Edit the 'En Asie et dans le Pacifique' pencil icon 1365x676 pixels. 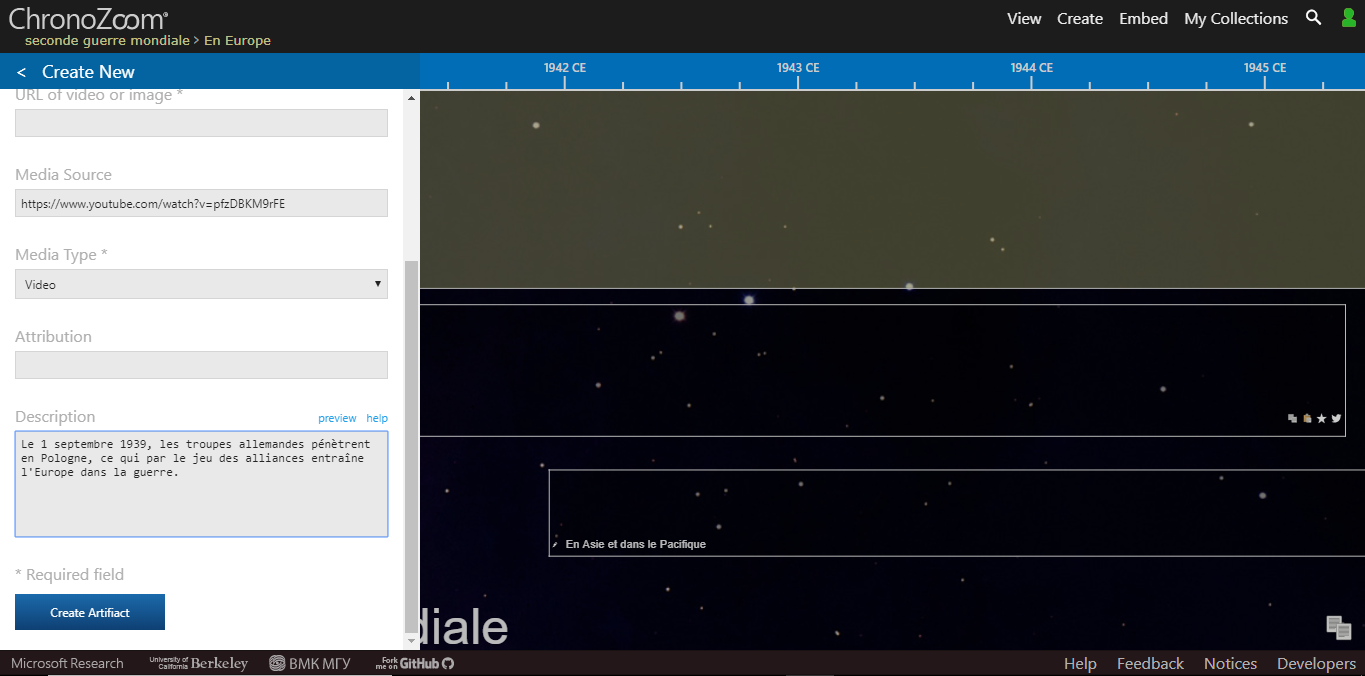555,545
